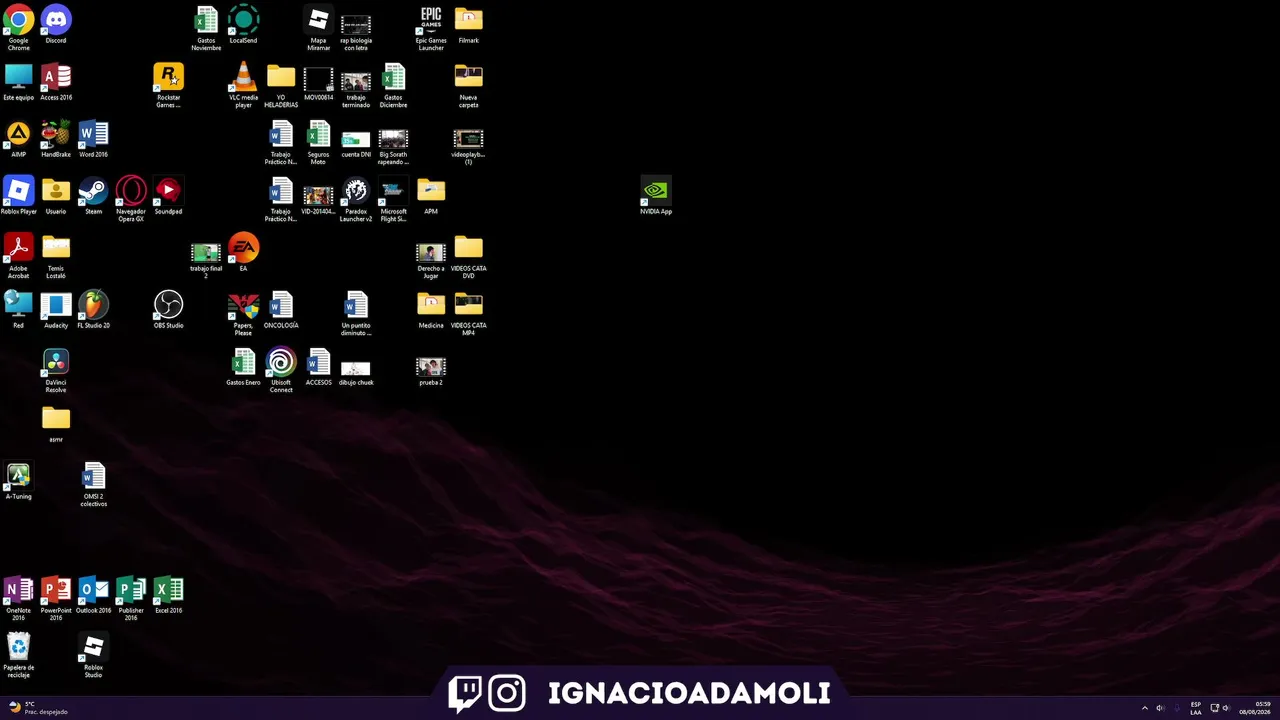Select the APM folder
Viewport: 1280px width, 720px height.
[x=431, y=191]
